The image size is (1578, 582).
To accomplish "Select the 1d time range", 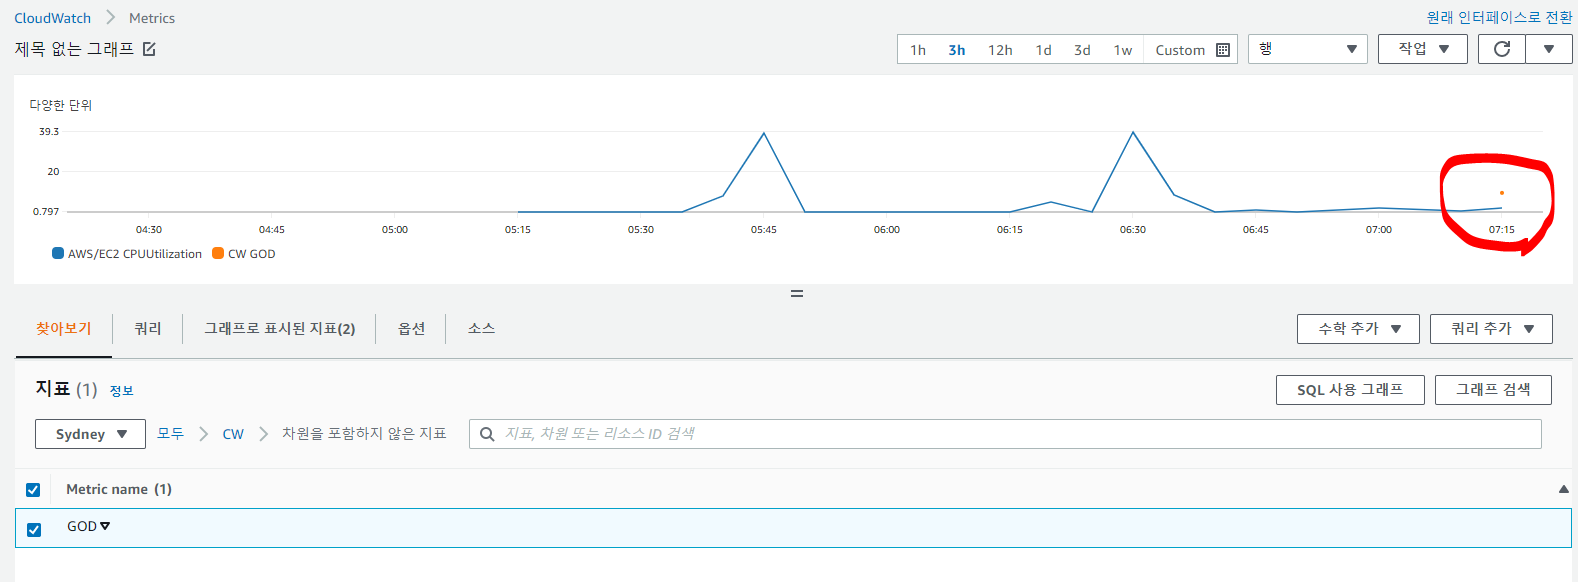I will (1043, 50).
